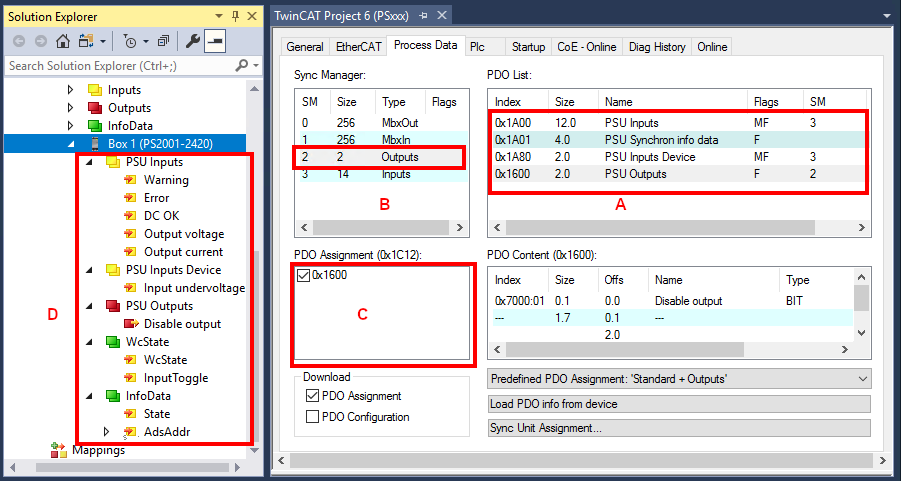Click the InputToggle variable icon
Image resolution: width=901 pixels, height=481 pixels.
point(130,378)
